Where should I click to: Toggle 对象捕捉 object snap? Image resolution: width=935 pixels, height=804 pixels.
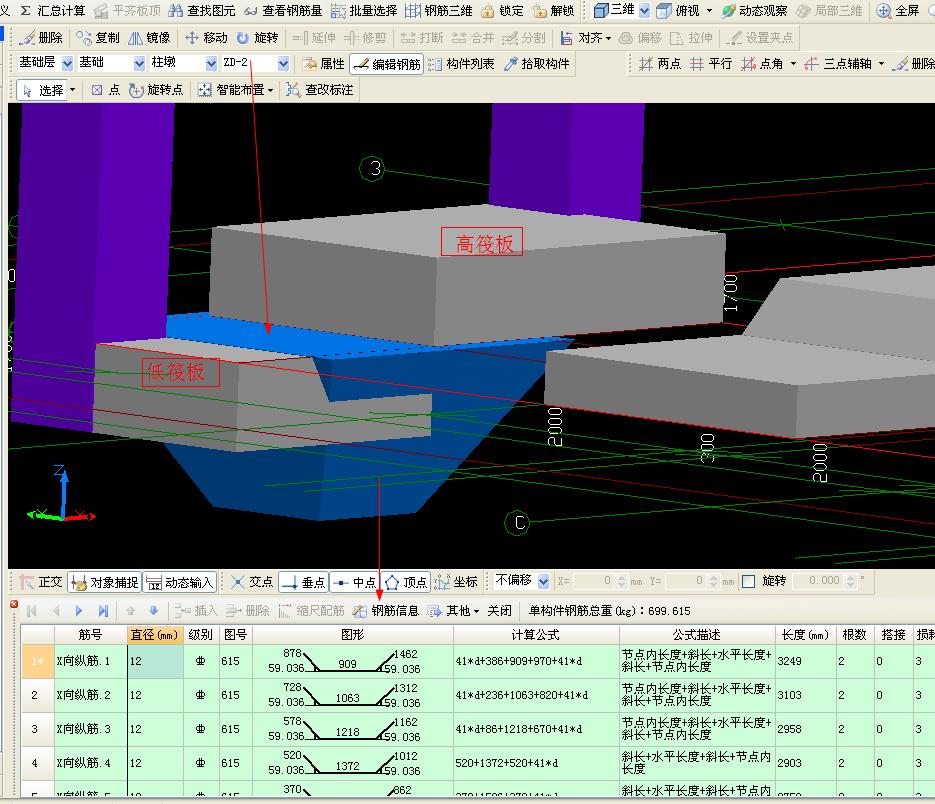[x=104, y=582]
